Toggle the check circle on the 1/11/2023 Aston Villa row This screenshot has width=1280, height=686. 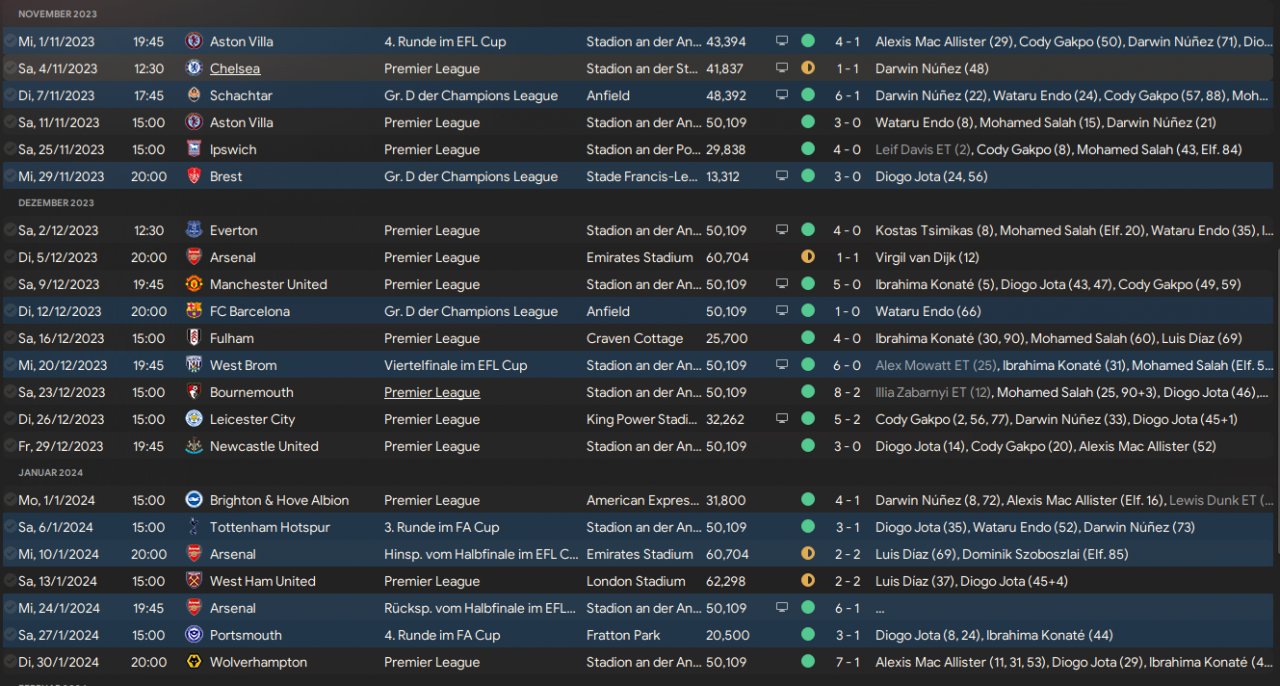(10, 41)
